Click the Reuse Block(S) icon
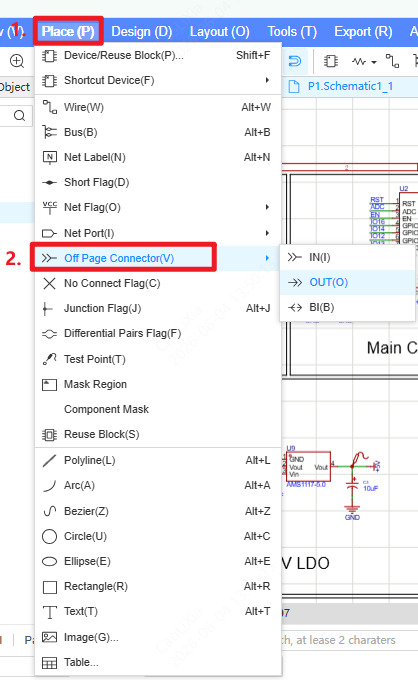Screen dimensions: 418x680 click(49, 435)
